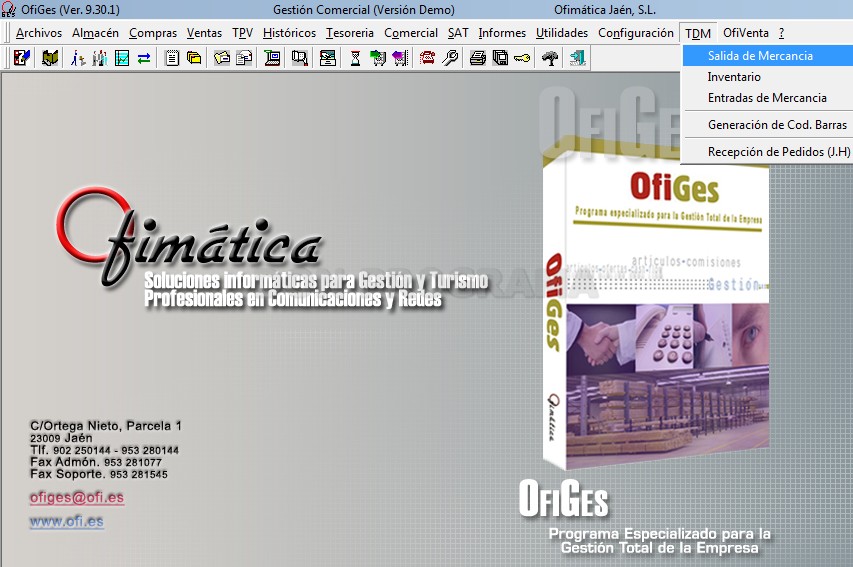Click the tree toolbar icon
This screenshot has width=853, height=567.
click(x=550, y=58)
